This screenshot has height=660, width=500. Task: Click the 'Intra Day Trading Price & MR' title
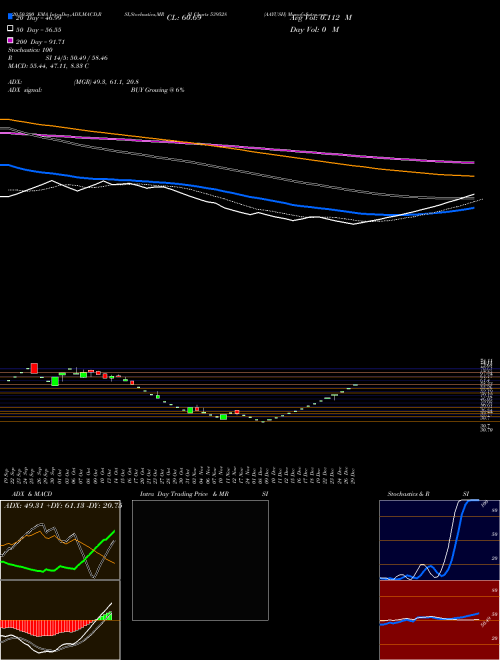coord(184,493)
